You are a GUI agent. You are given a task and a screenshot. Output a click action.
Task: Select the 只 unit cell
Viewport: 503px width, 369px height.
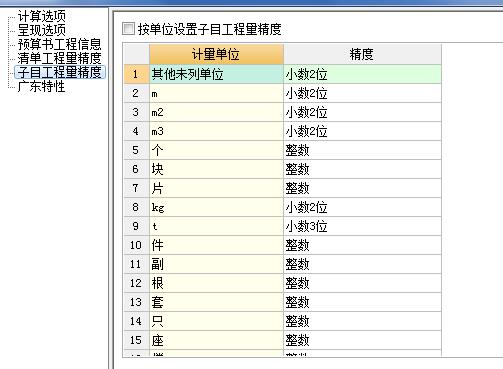216,321
